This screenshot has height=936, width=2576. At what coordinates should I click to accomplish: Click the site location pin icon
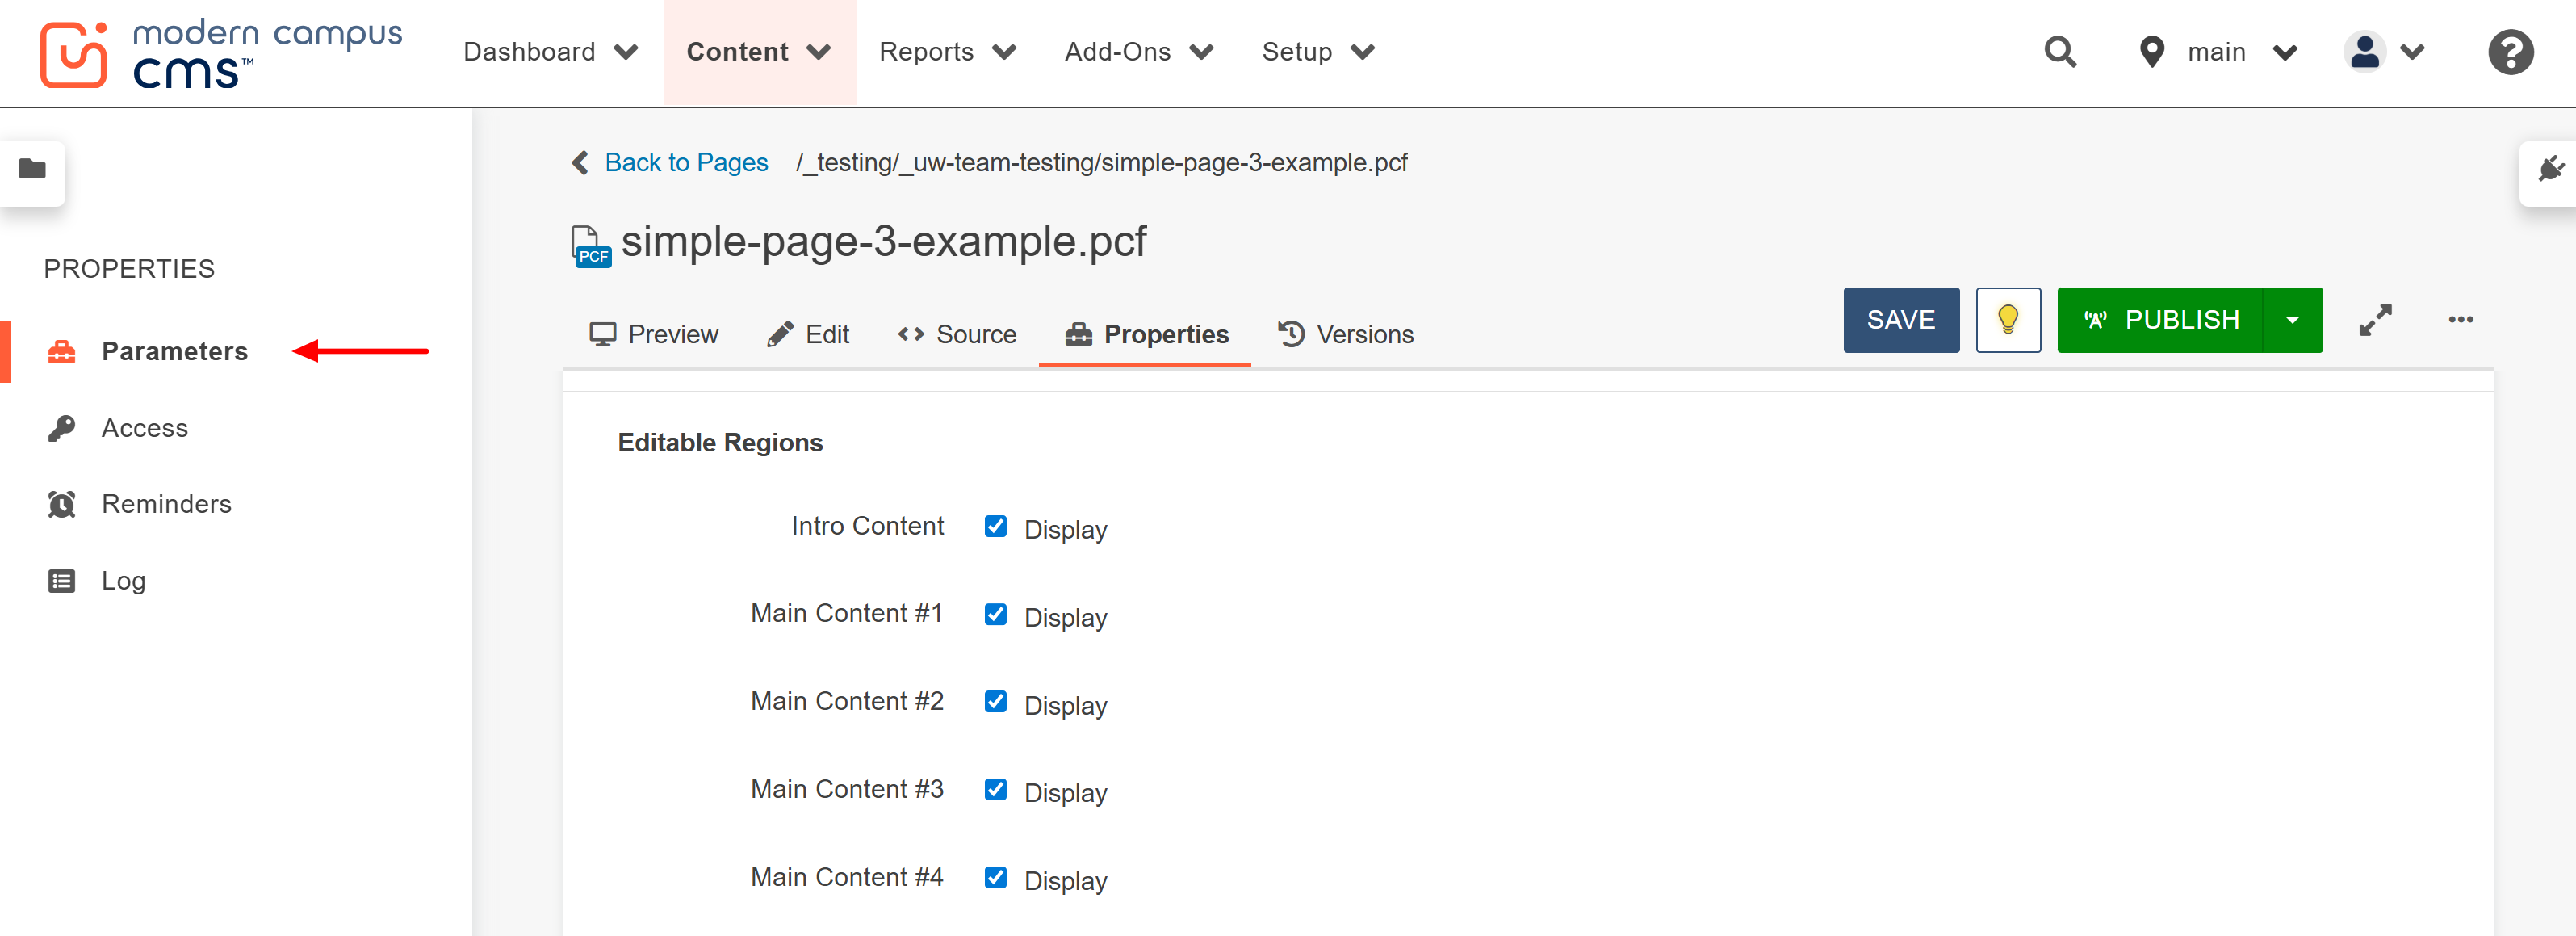click(2151, 51)
